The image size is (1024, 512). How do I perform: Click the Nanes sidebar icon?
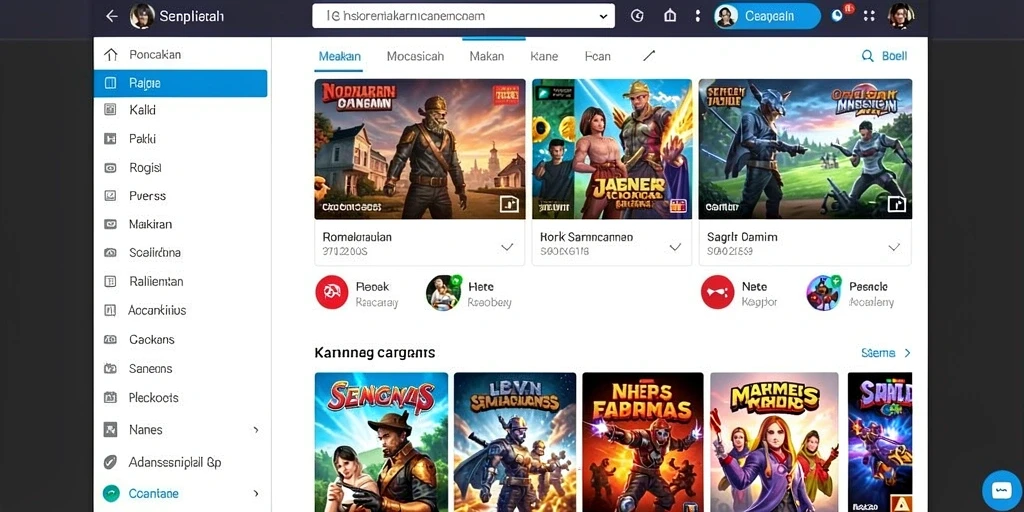[x=110, y=430]
